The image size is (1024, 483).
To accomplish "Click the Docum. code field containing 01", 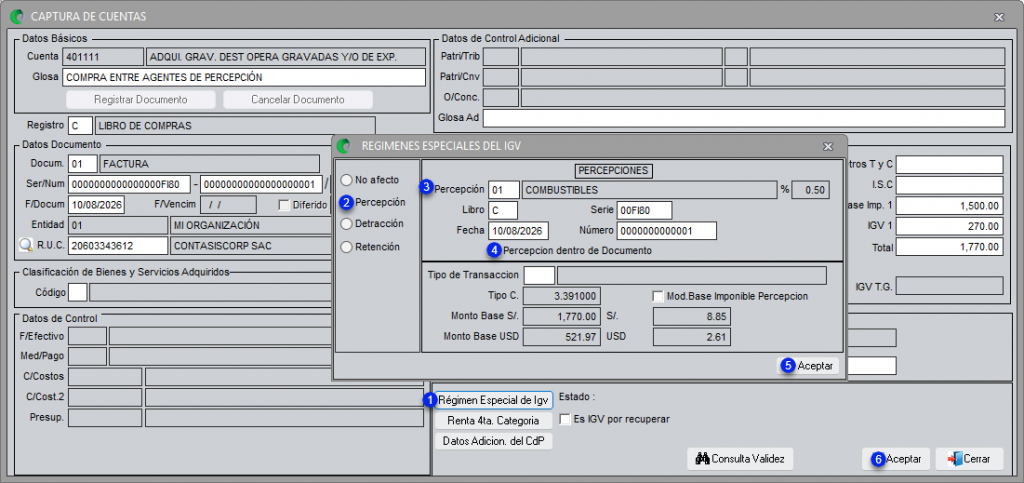I will [x=82, y=163].
